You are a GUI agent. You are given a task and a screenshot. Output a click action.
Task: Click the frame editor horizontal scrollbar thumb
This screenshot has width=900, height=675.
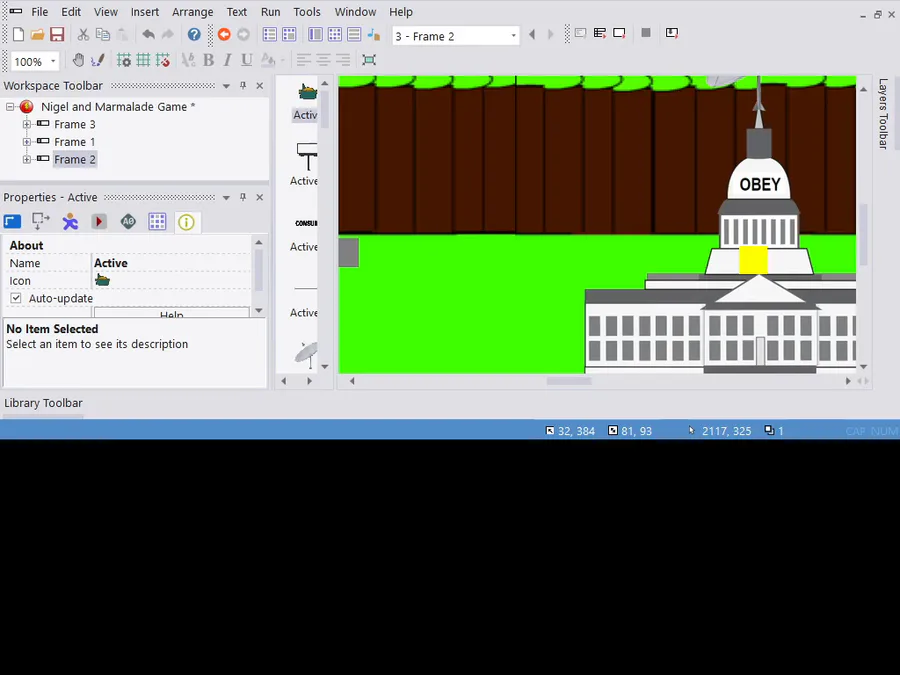tap(569, 381)
